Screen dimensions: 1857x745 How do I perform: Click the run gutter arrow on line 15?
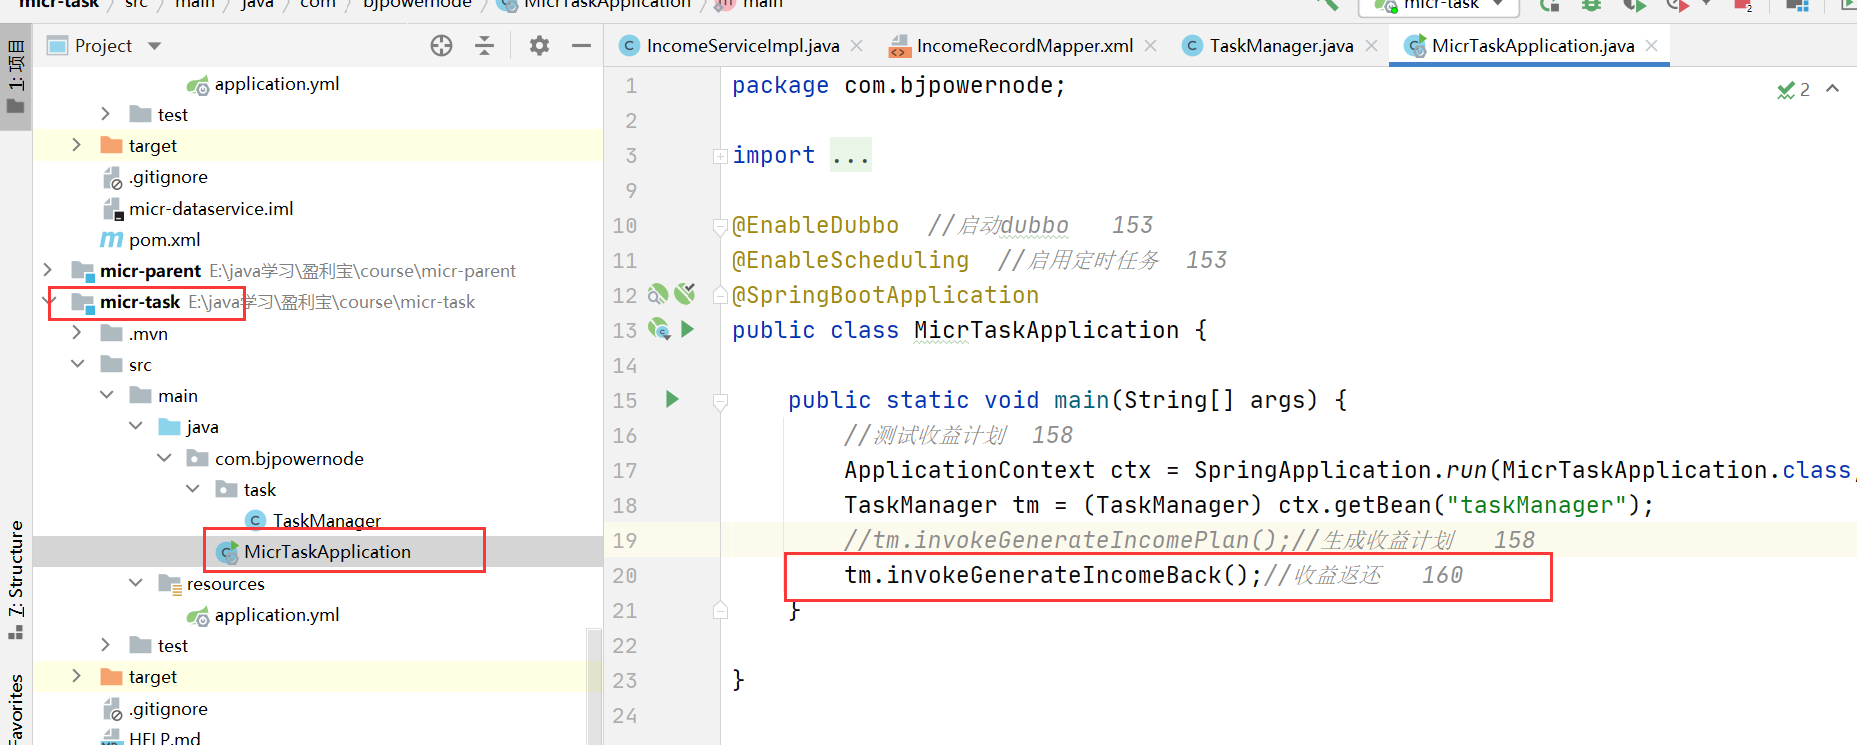pyautogui.click(x=672, y=399)
